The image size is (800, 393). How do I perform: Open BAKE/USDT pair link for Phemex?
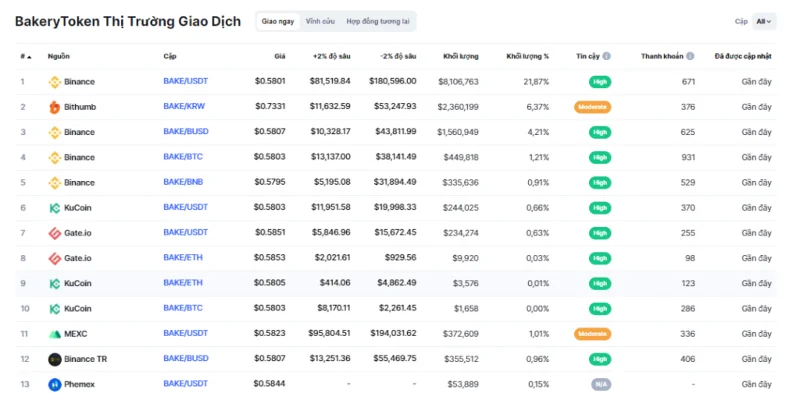tap(186, 383)
